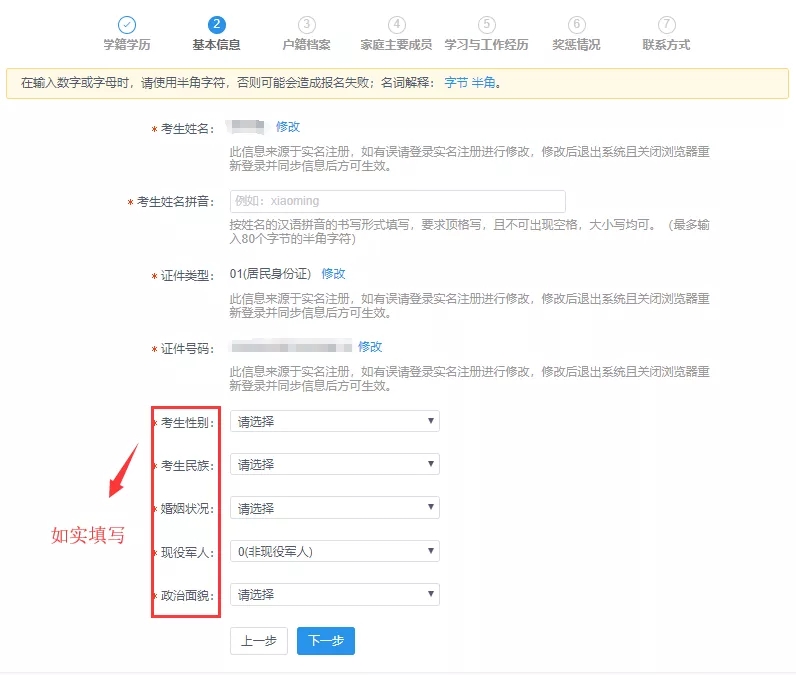Click the step 6 circle icon
This screenshot has width=796, height=675.
[x=576, y=25]
